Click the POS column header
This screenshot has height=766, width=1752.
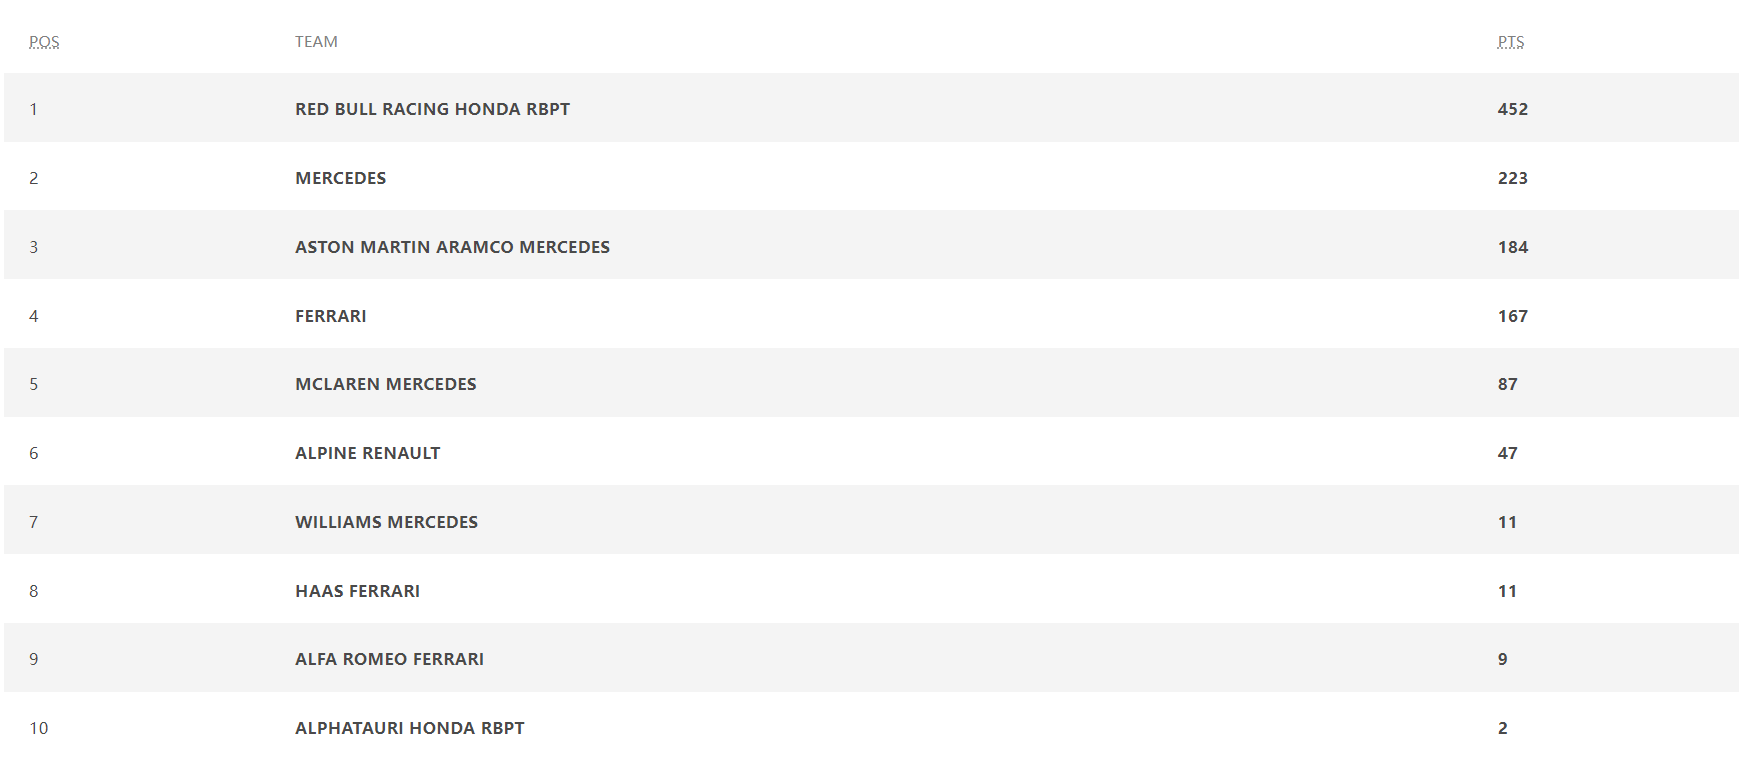(44, 42)
